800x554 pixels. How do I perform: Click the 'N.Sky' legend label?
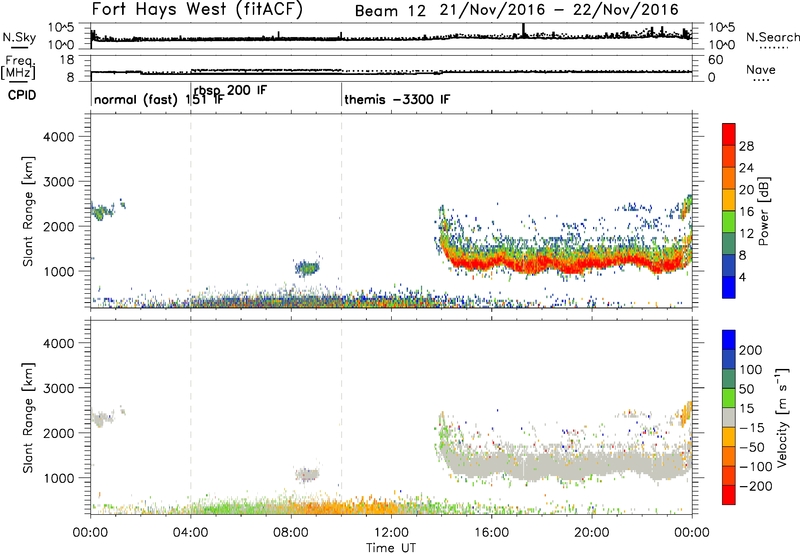19,37
